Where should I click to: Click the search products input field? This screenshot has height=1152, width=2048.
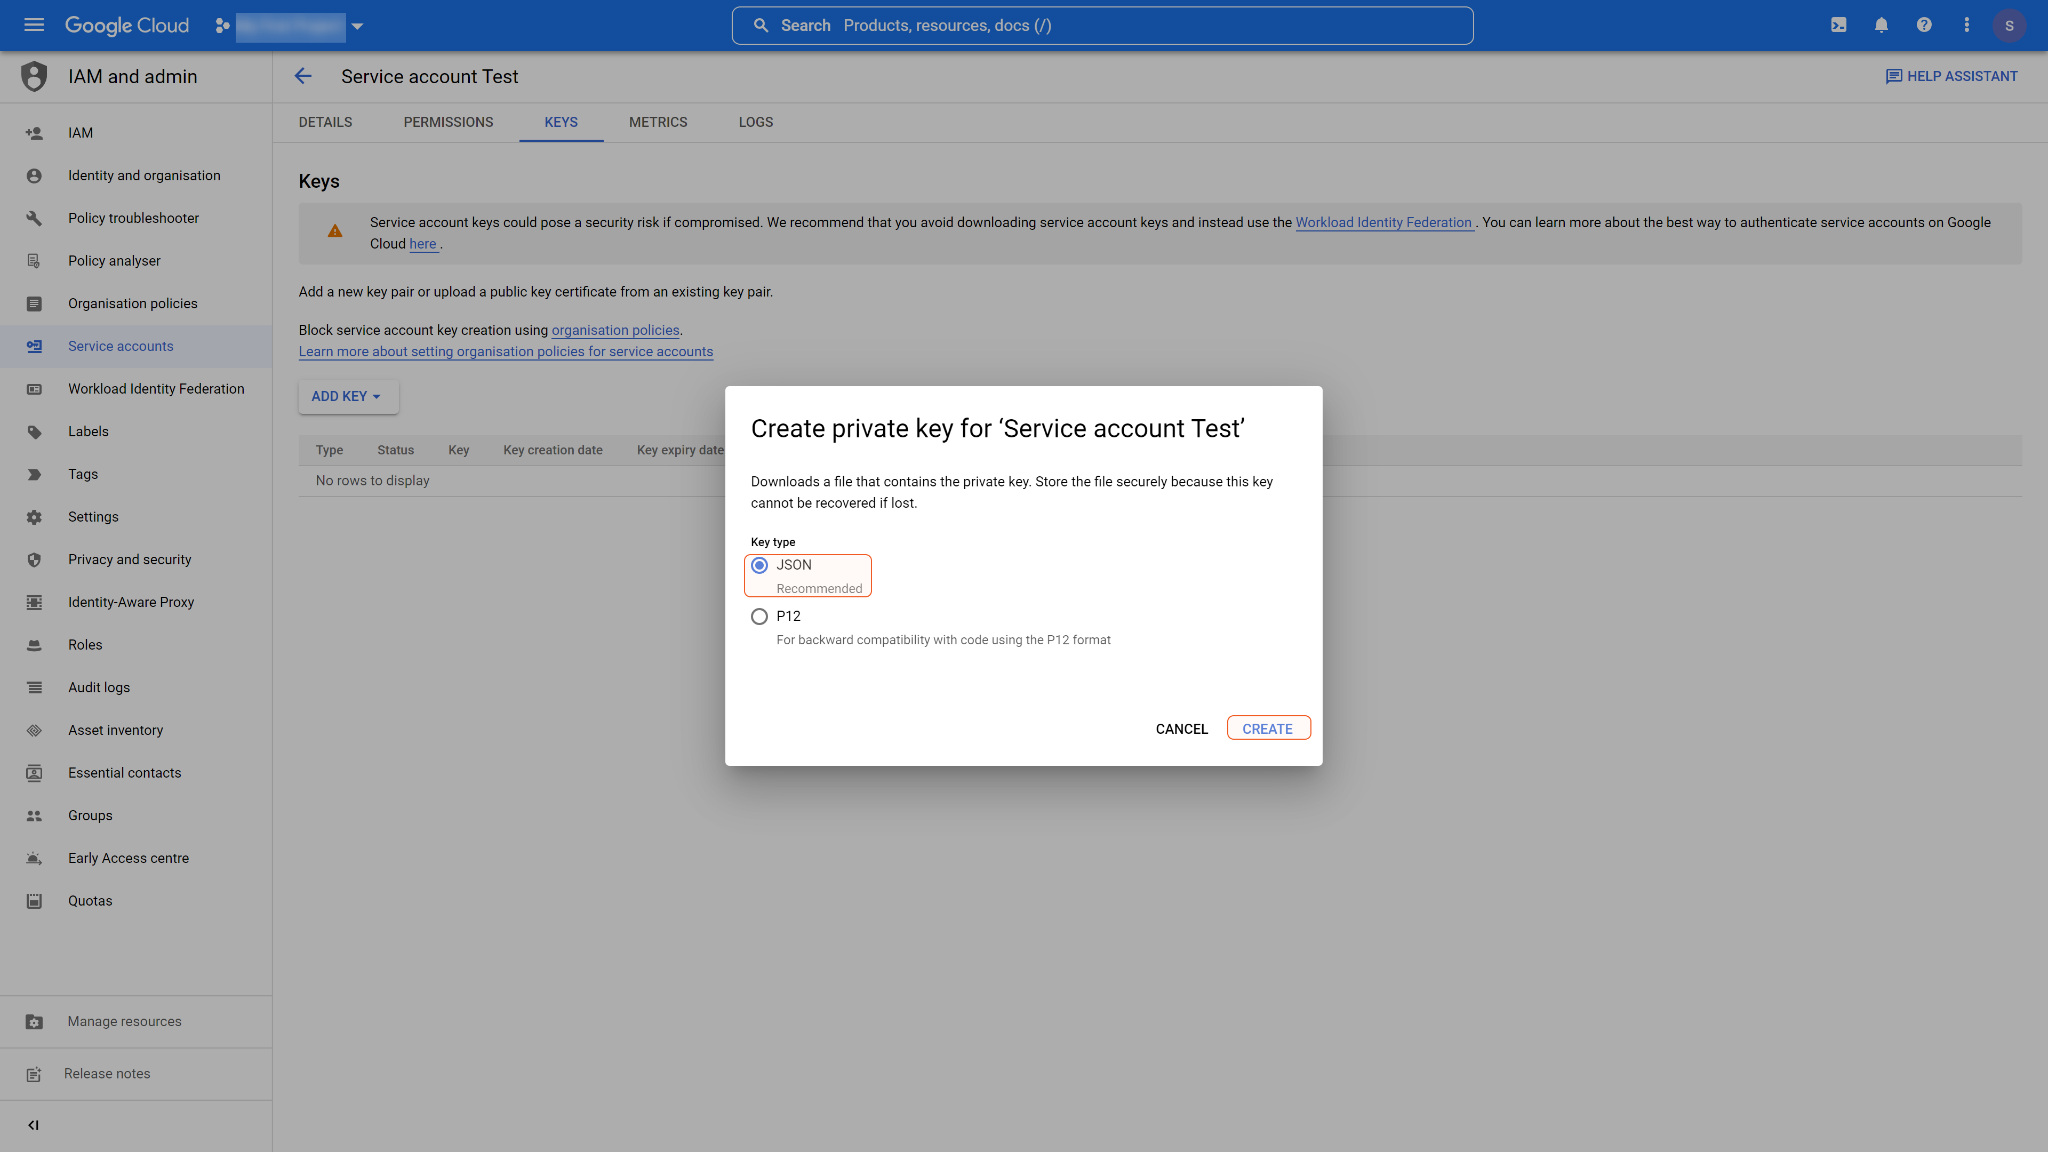click(1100, 25)
